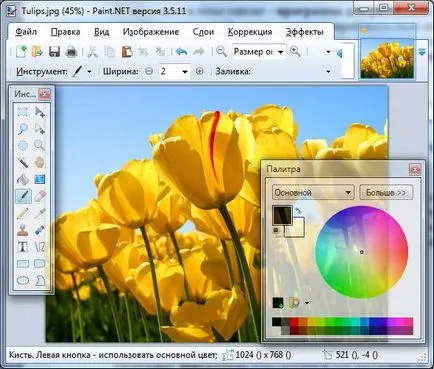Click the Больше >> button
434x369 pixels.
tap(386, 192)
